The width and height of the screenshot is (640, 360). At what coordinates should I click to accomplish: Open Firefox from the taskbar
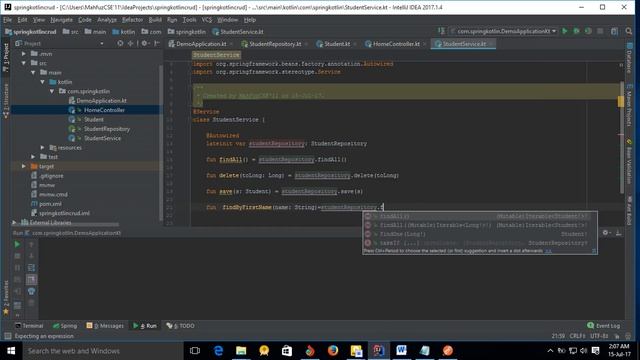tap(333, 351)
